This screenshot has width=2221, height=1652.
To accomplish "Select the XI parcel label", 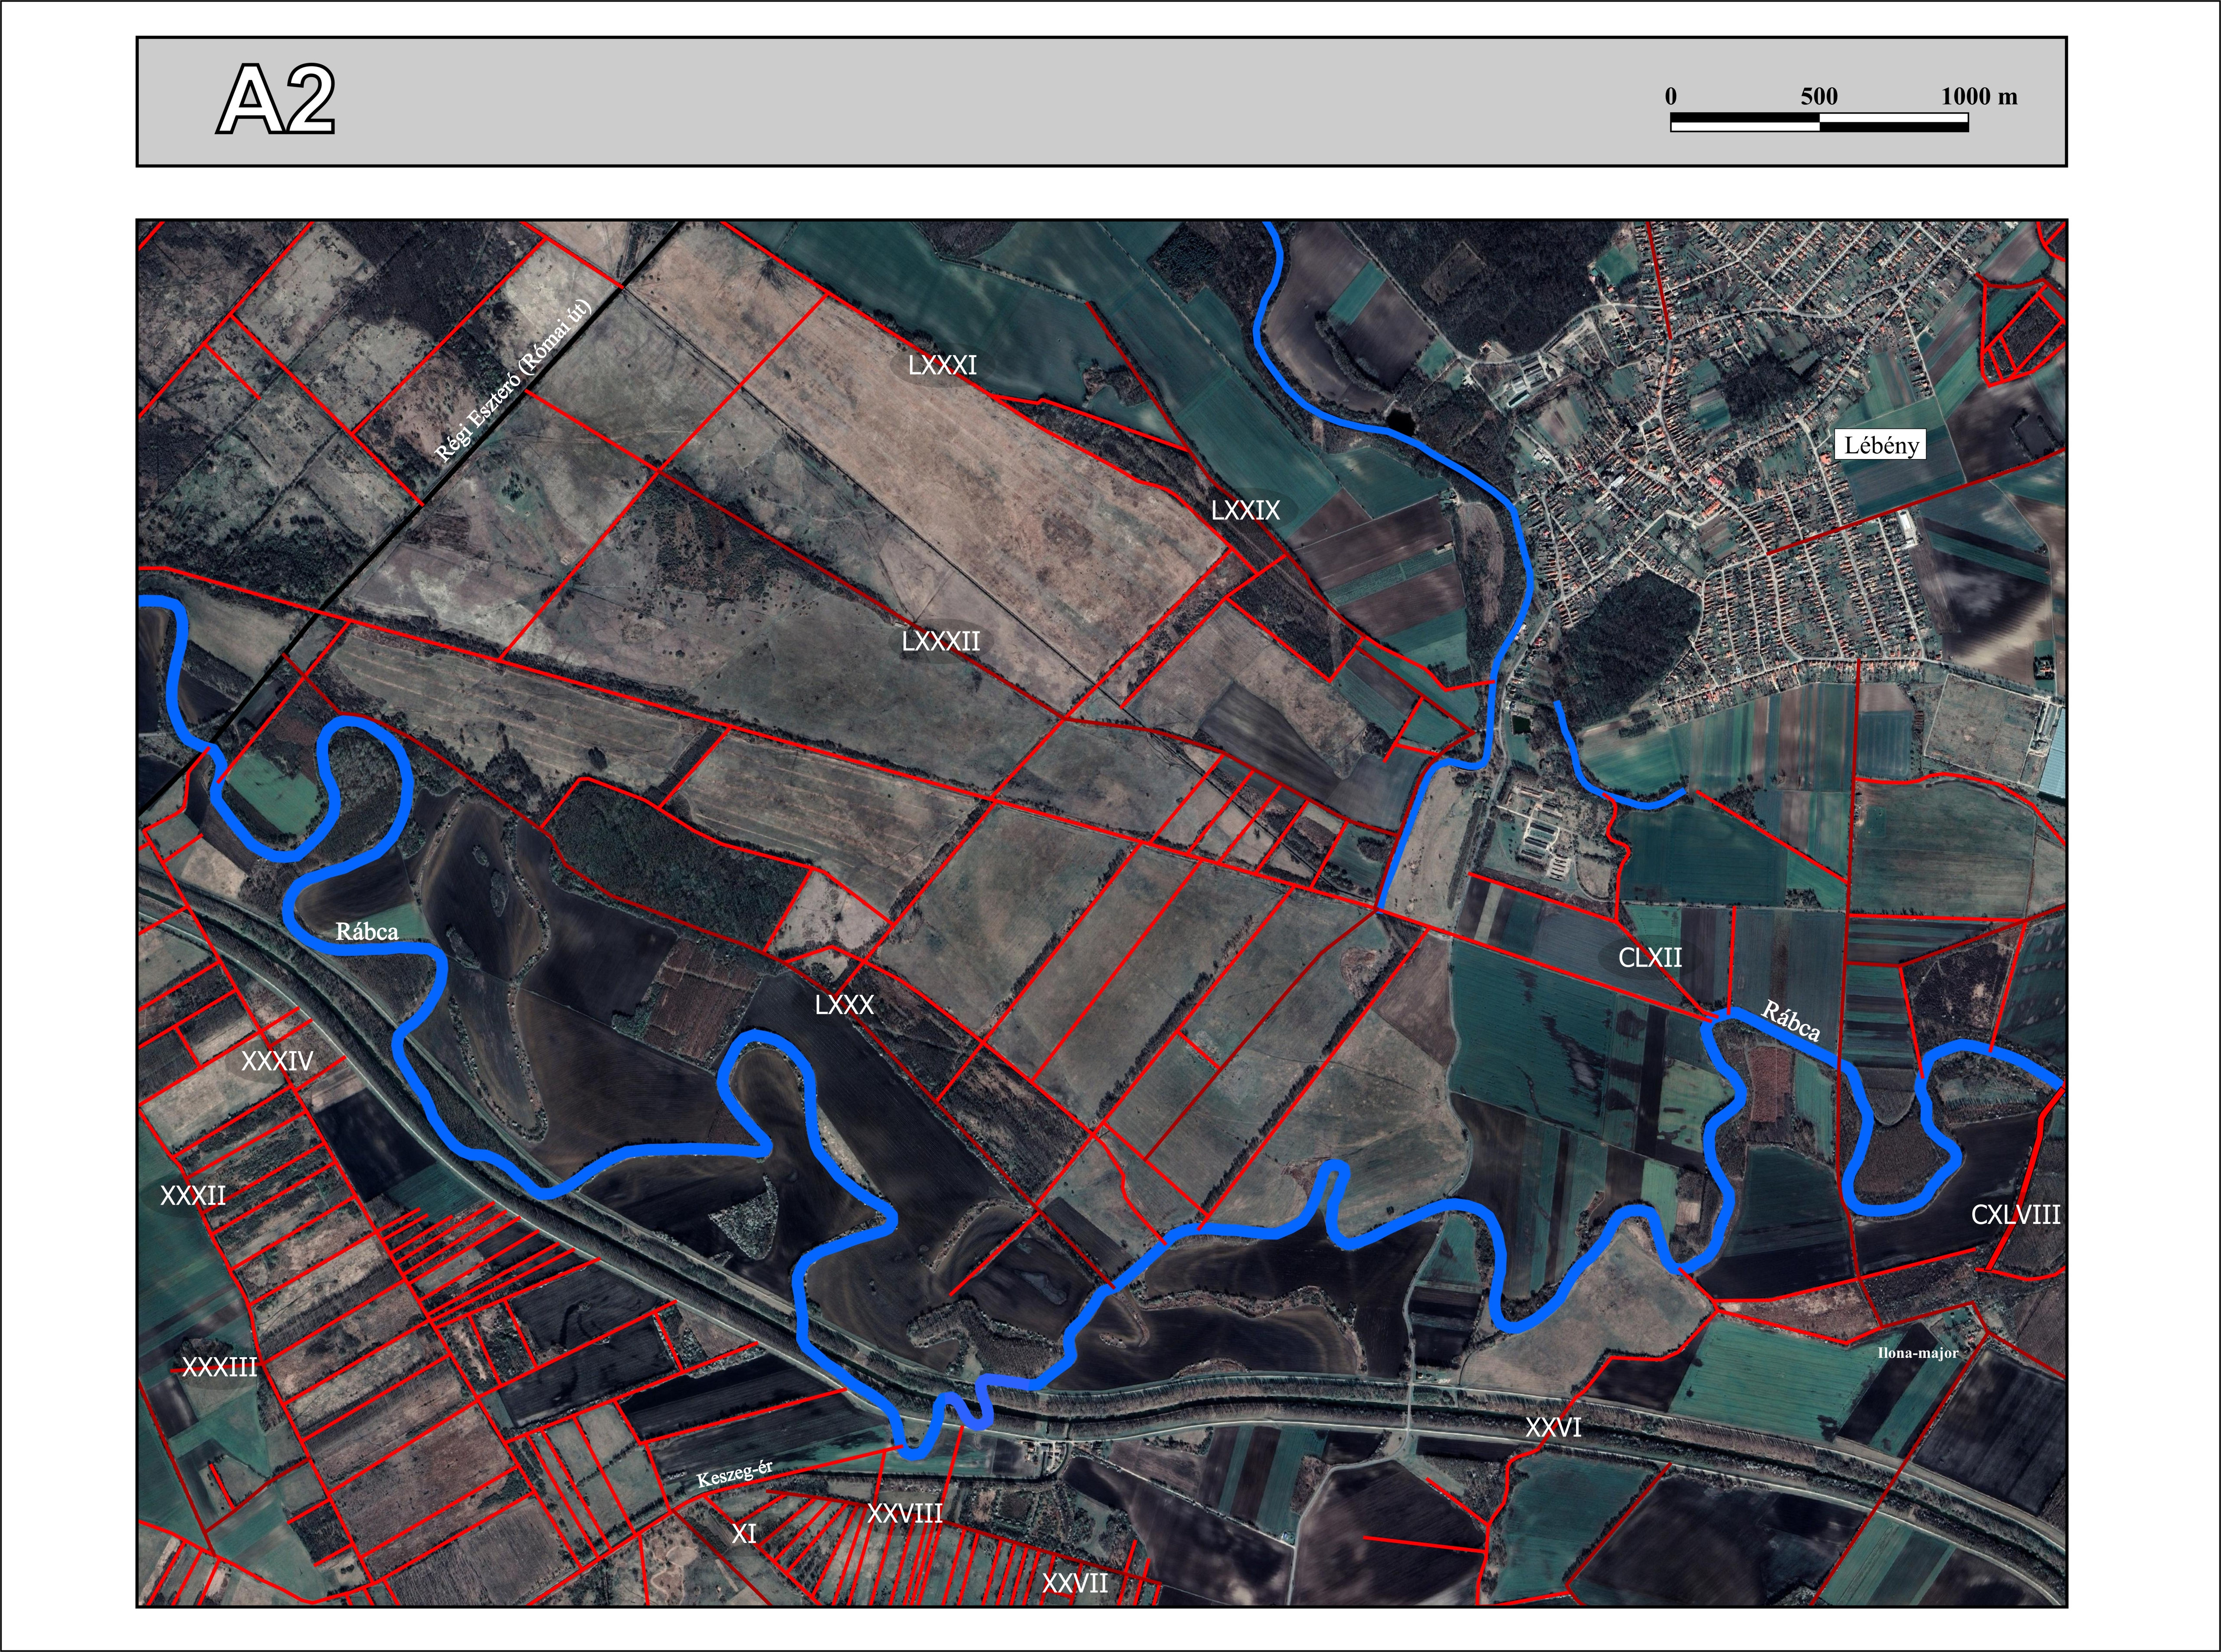I will point(743,1535).
